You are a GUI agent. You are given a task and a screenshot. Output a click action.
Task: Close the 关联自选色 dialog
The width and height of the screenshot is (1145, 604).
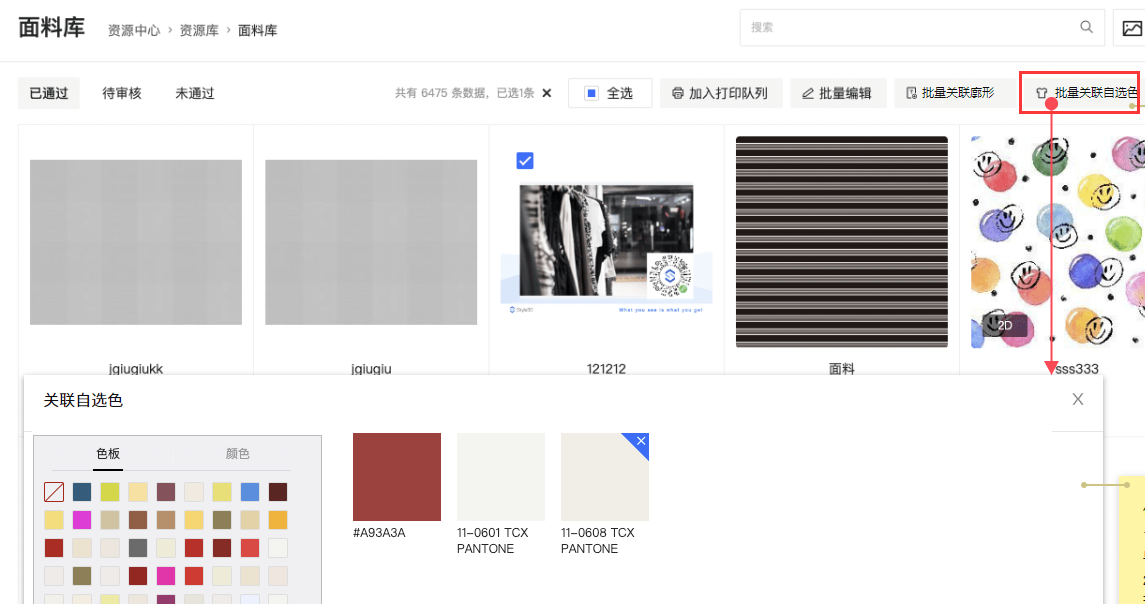pos(1077,399)
